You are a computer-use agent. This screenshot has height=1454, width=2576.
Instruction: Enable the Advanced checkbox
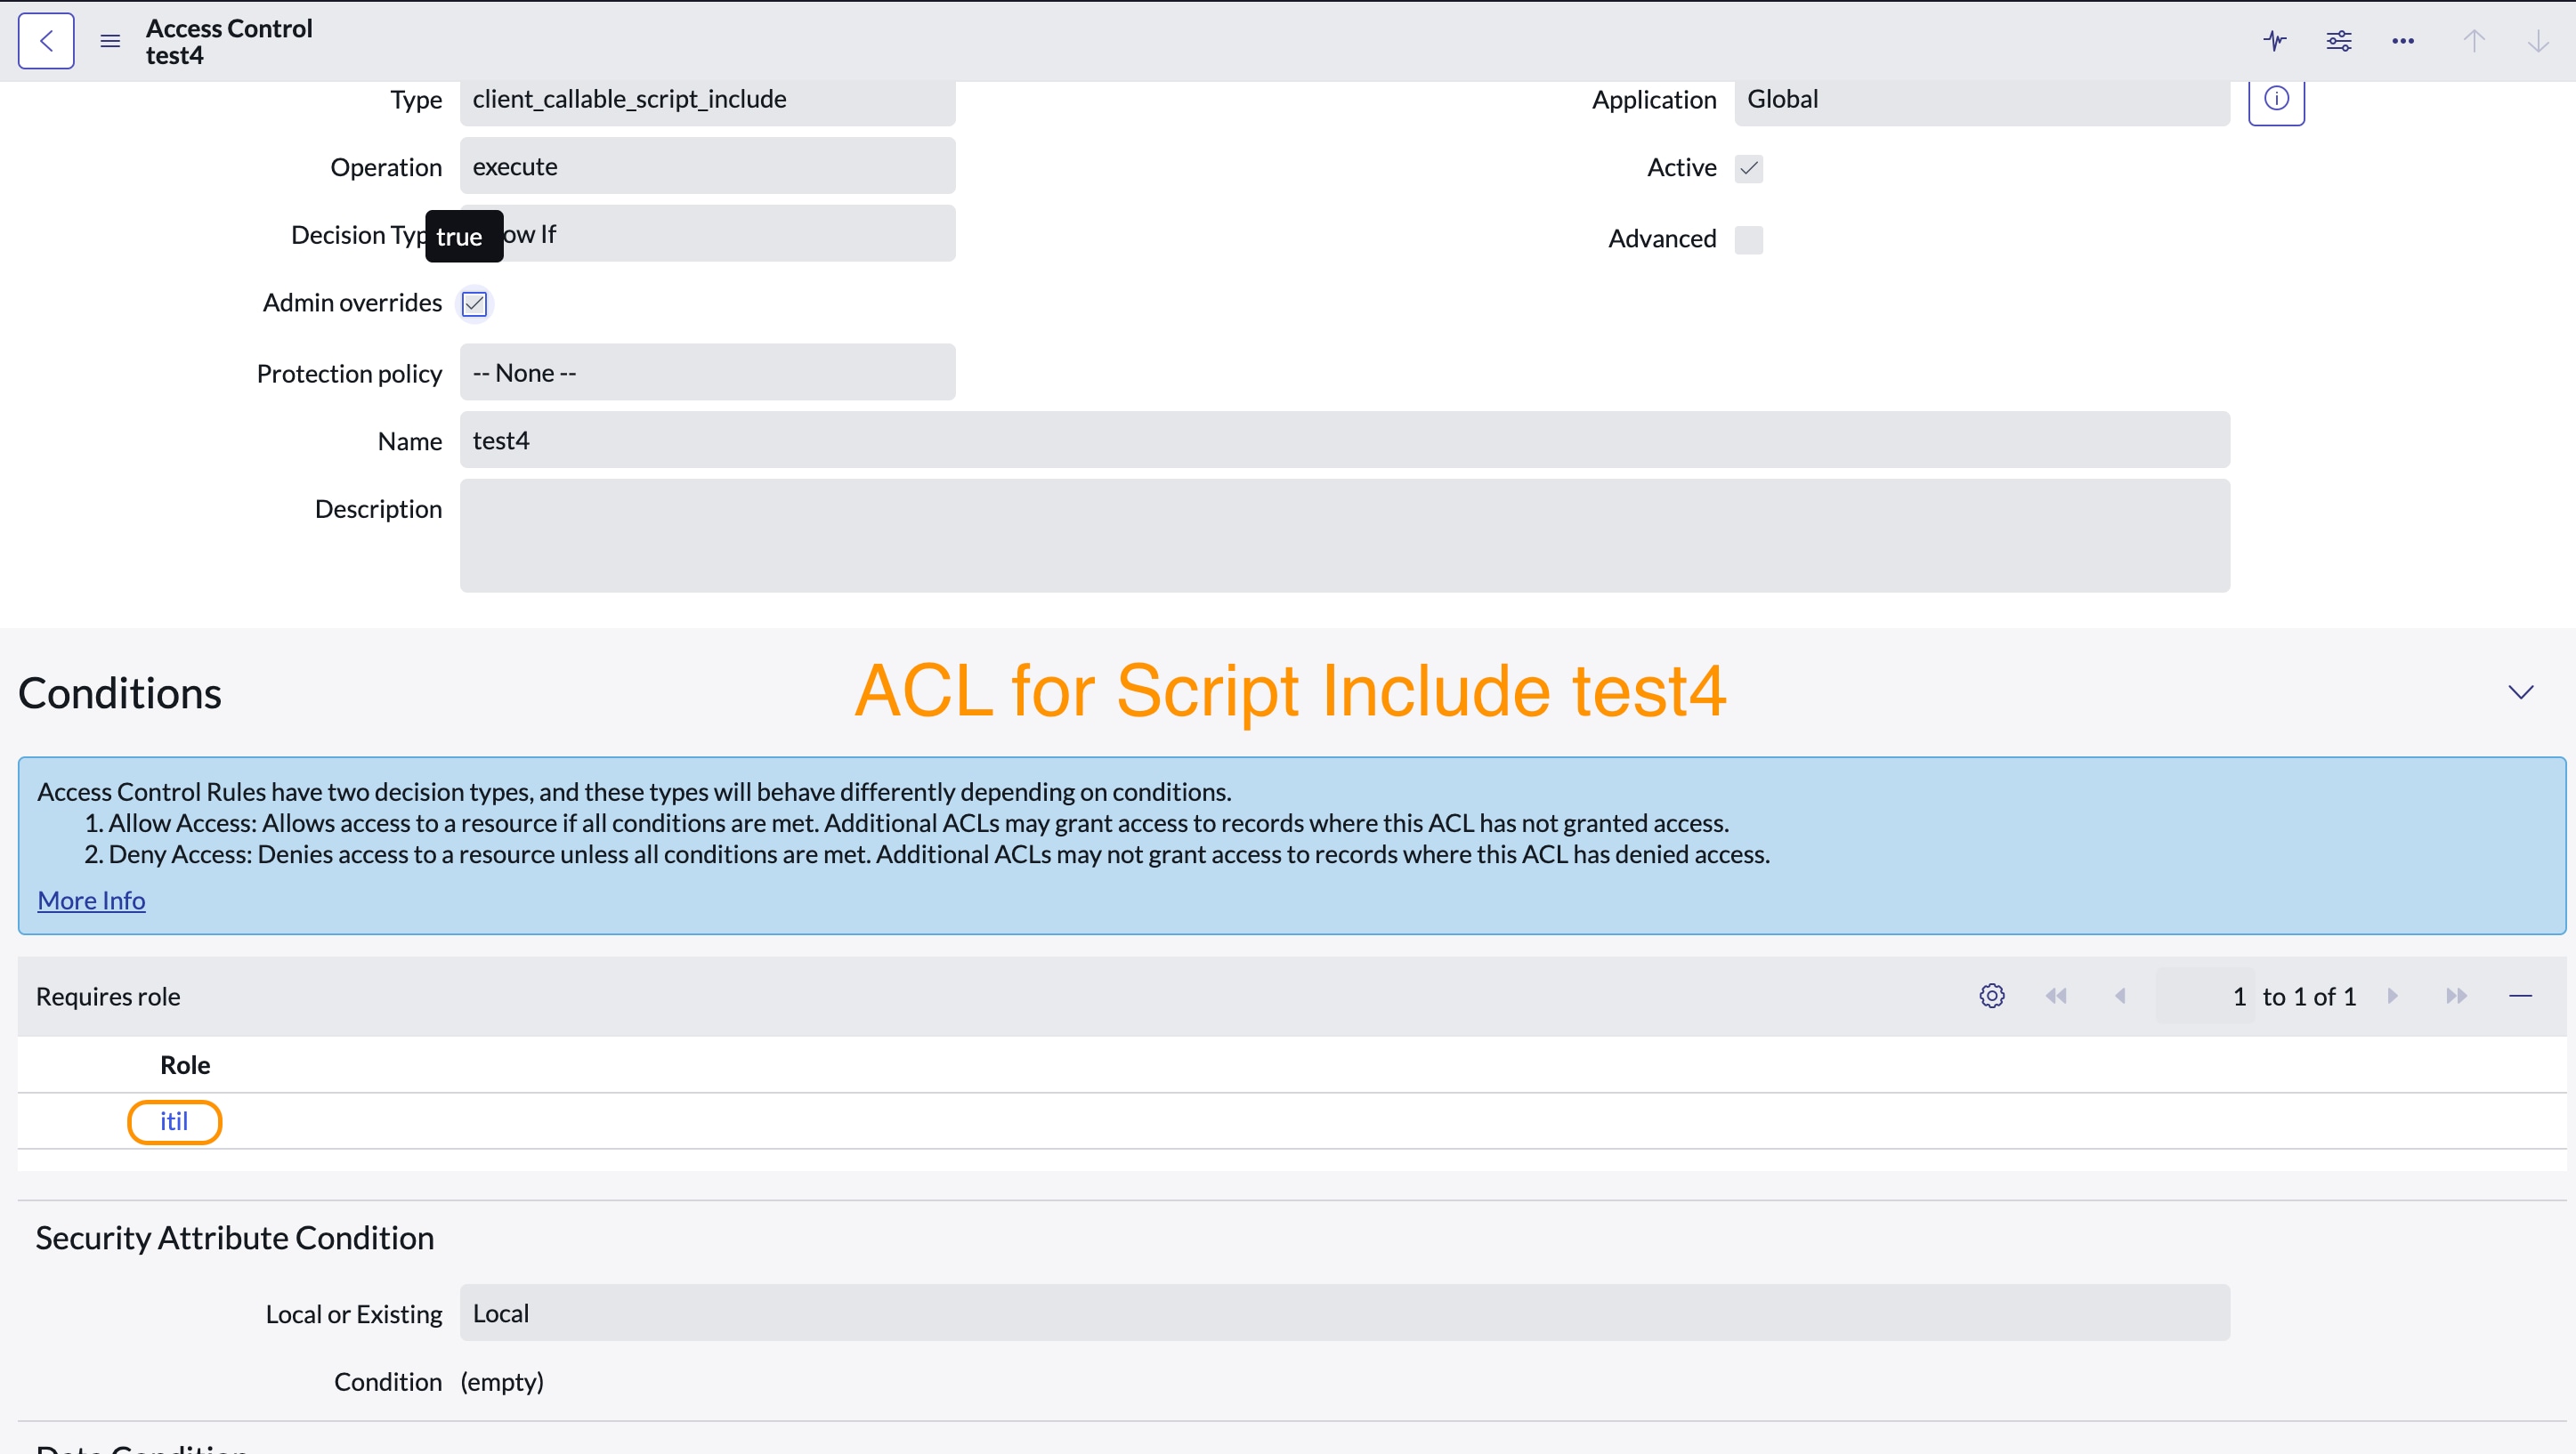point(1749,240)
